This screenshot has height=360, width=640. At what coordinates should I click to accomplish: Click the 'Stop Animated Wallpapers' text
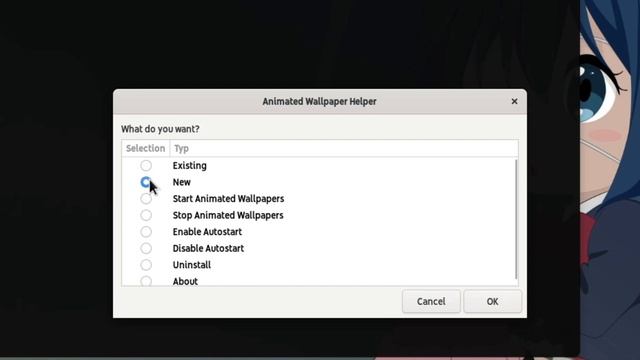pyautogui.click(x=228, y=215)
